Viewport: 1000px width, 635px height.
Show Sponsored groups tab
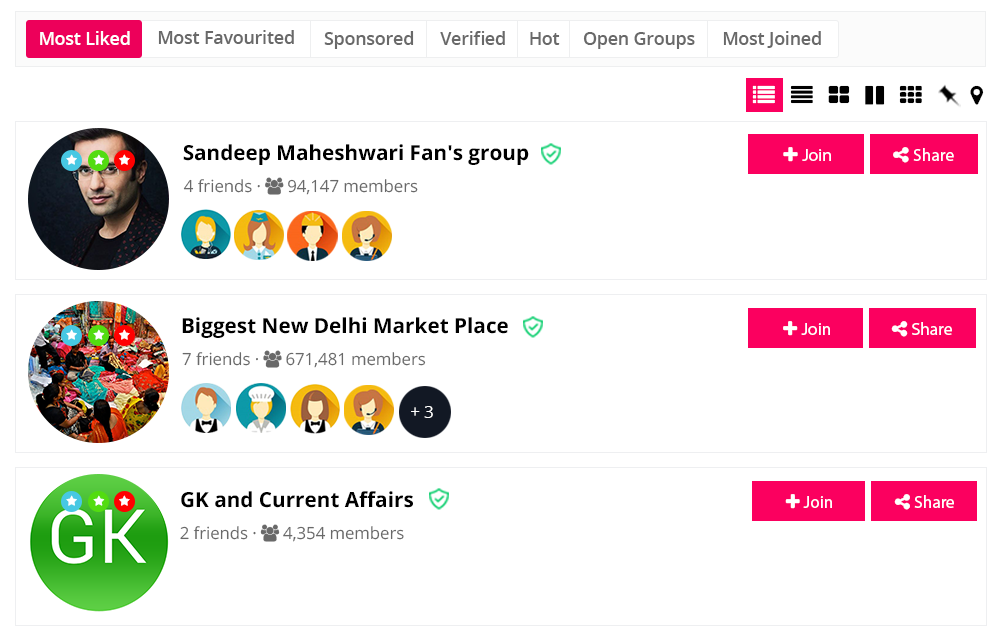[369, 39]
